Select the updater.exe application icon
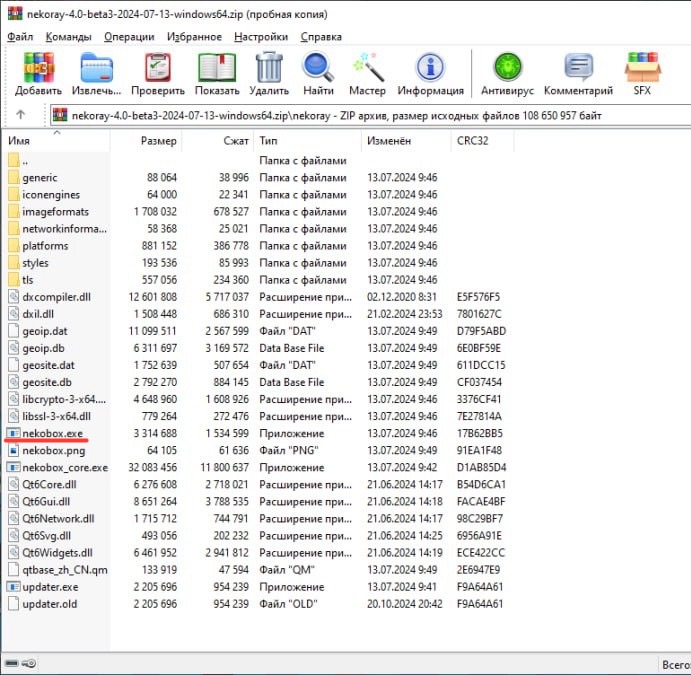 click(14, 587)
